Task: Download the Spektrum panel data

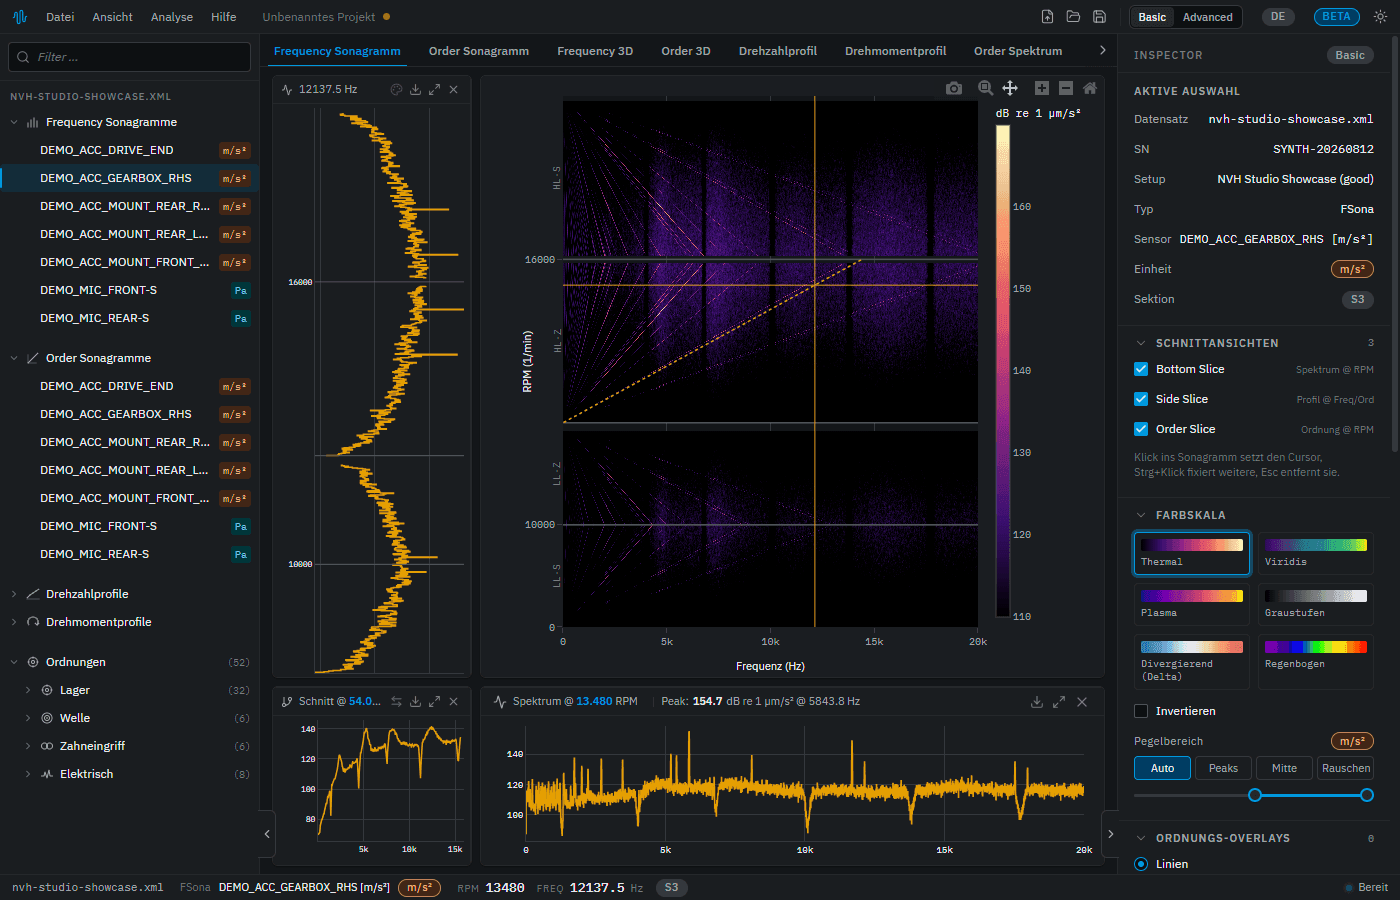Action: (x=1037, y=702)
